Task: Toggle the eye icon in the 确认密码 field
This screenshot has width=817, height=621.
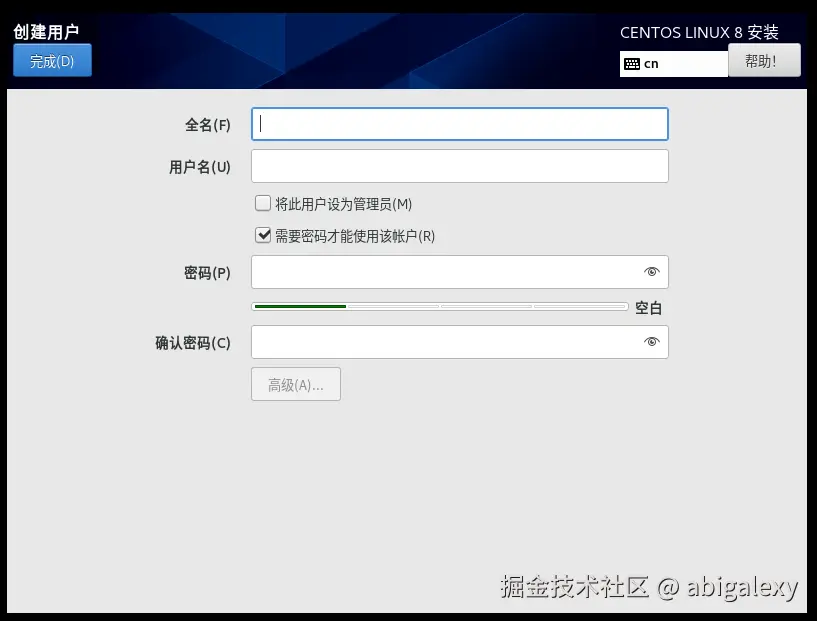Action: (x=651, y=342)
